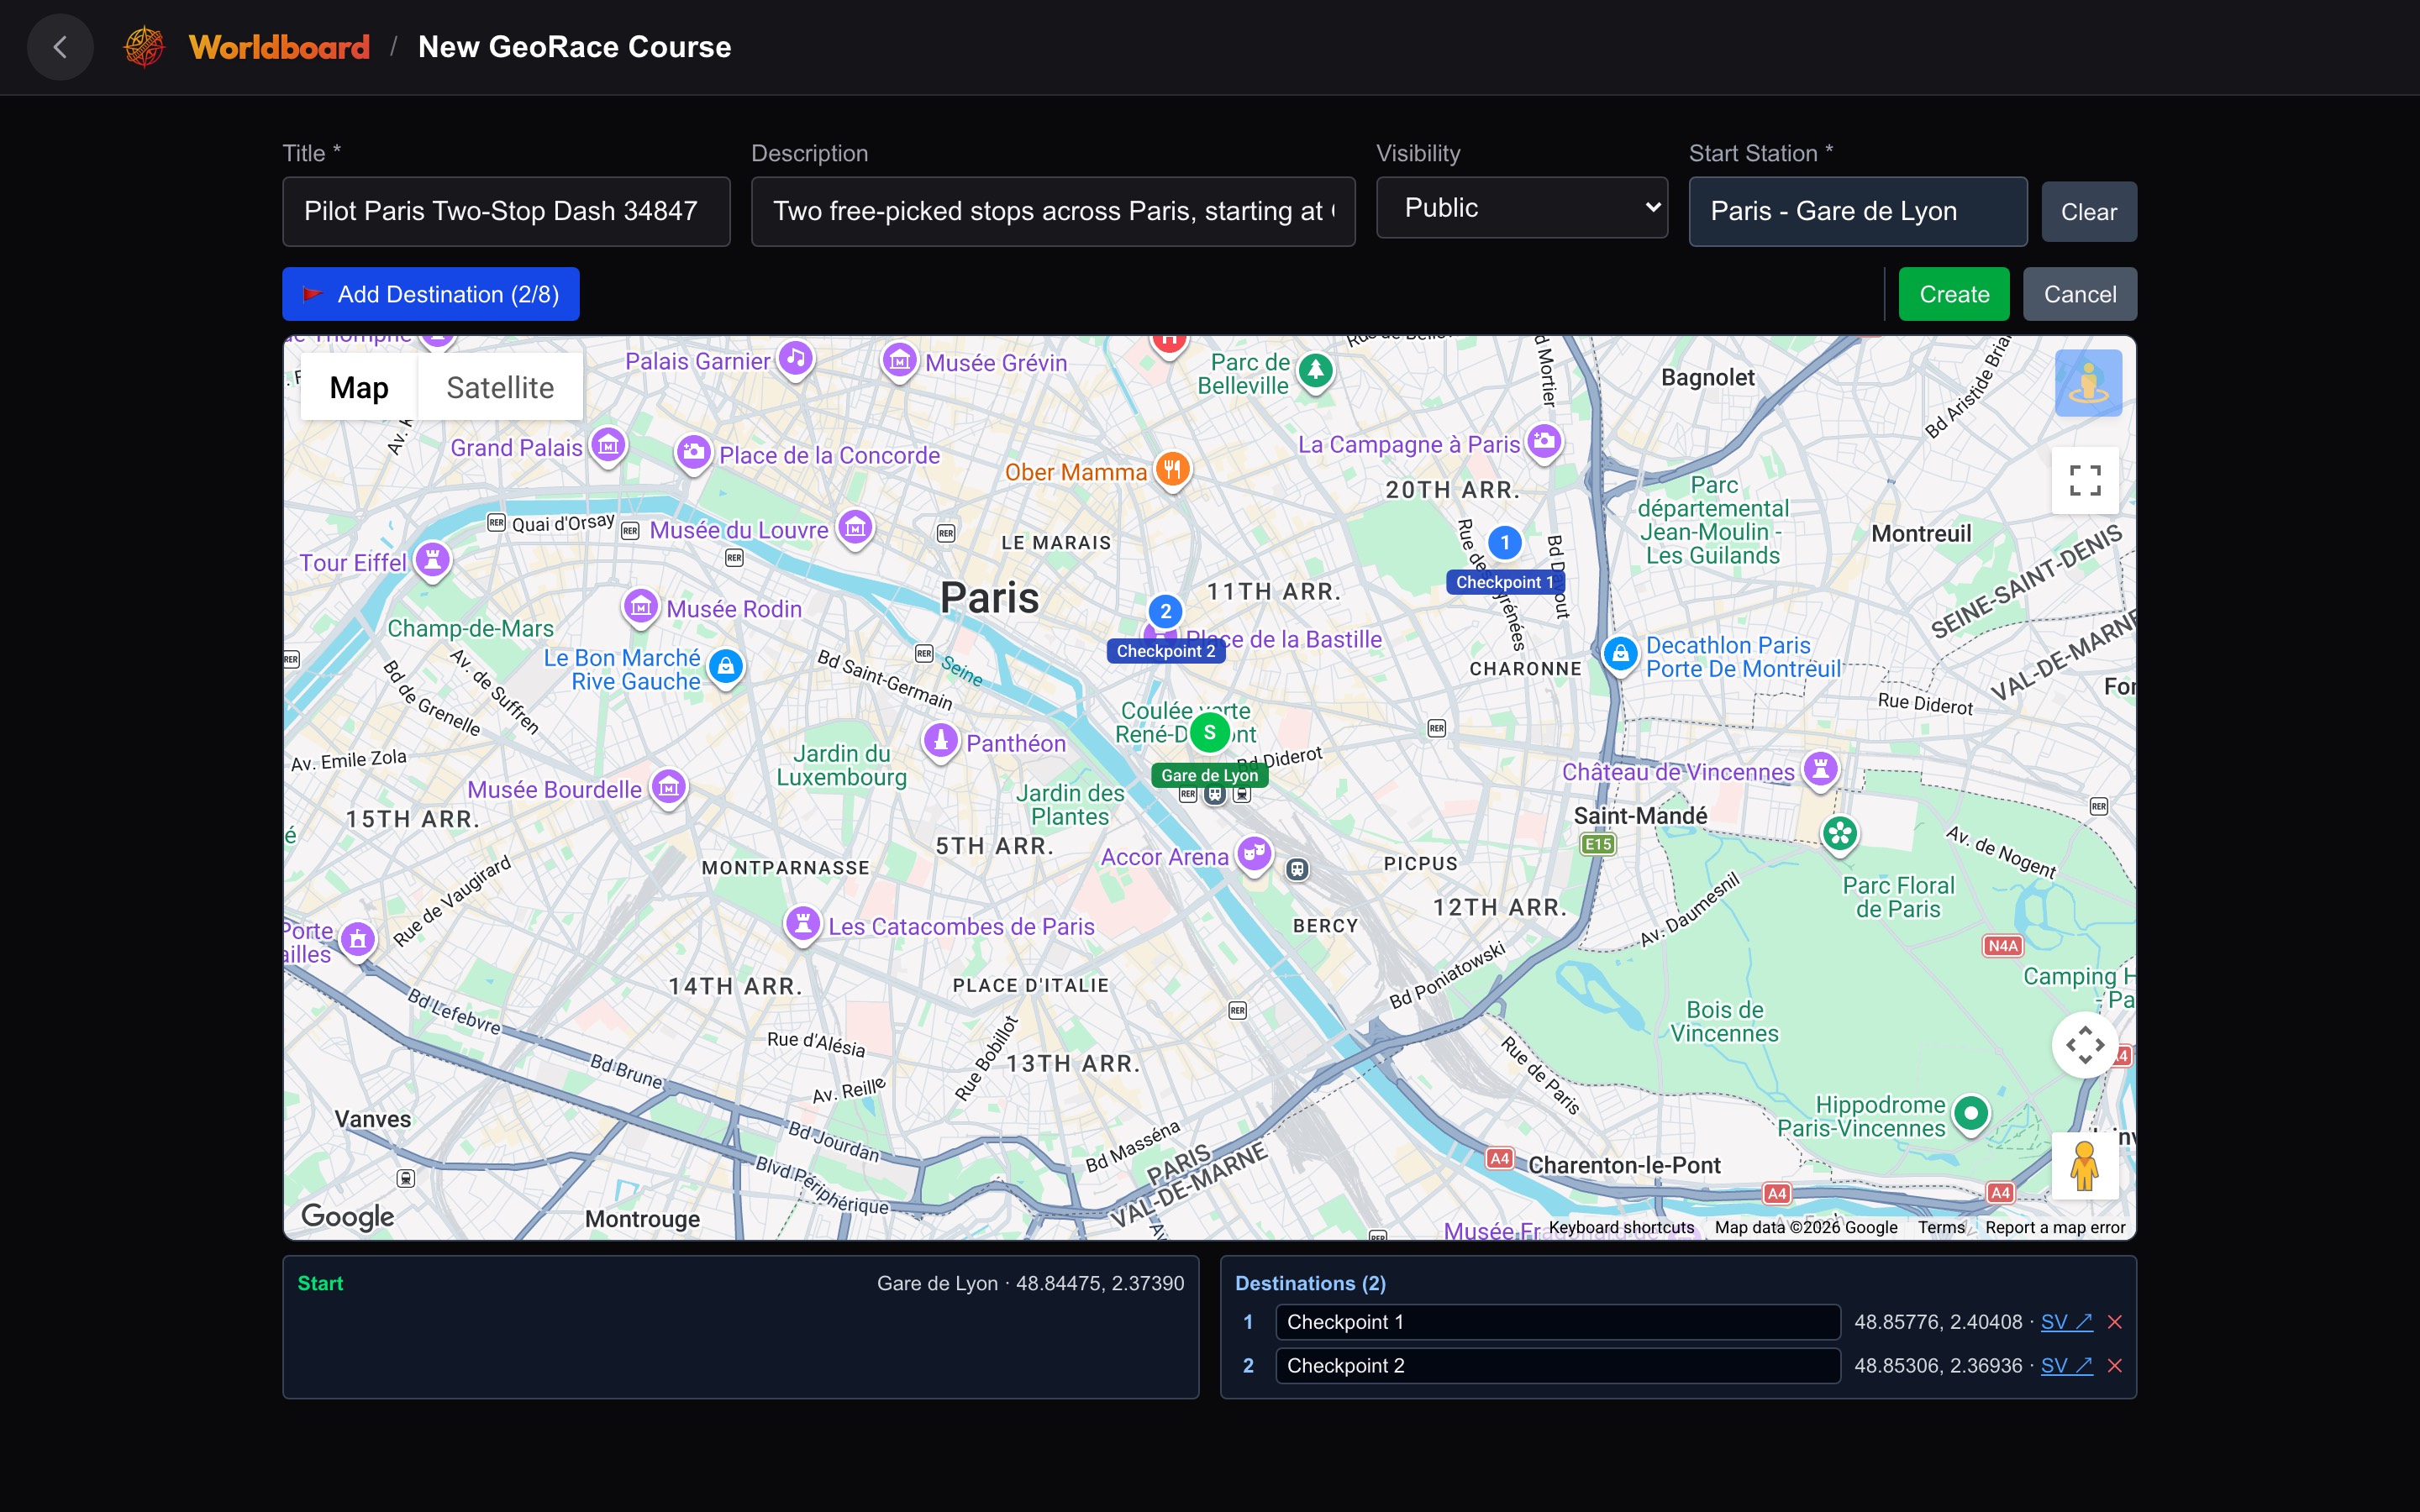Open map Terms link
This screenshot has height=1512, width=2420.
[x=1941, y=1227]
